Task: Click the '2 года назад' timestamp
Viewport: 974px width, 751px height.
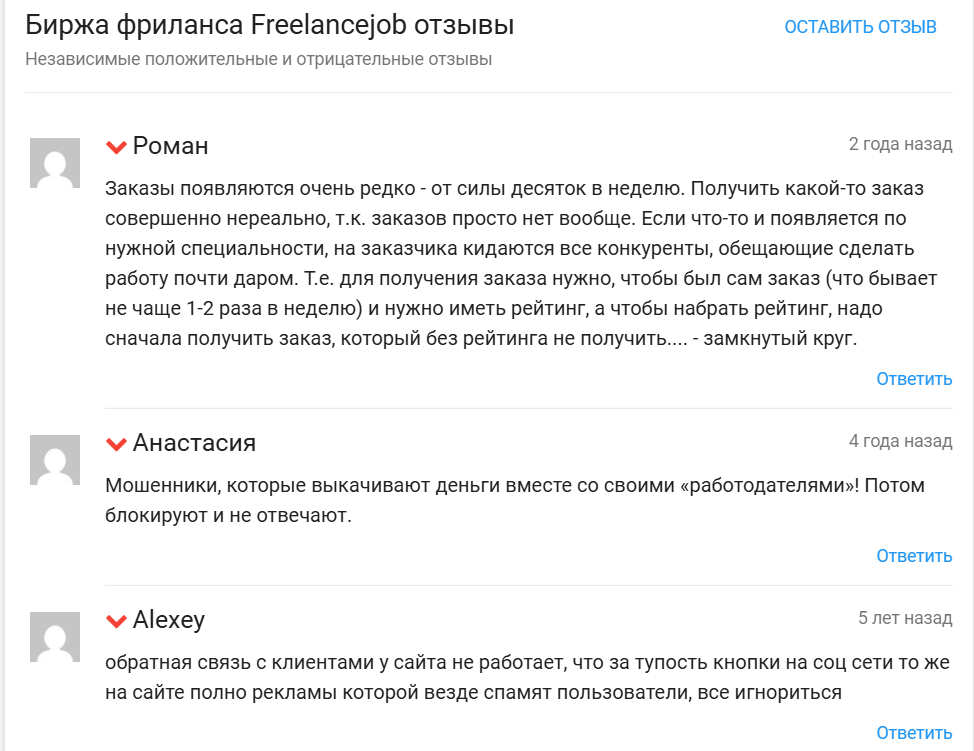Action: click(x=900, y=144)
